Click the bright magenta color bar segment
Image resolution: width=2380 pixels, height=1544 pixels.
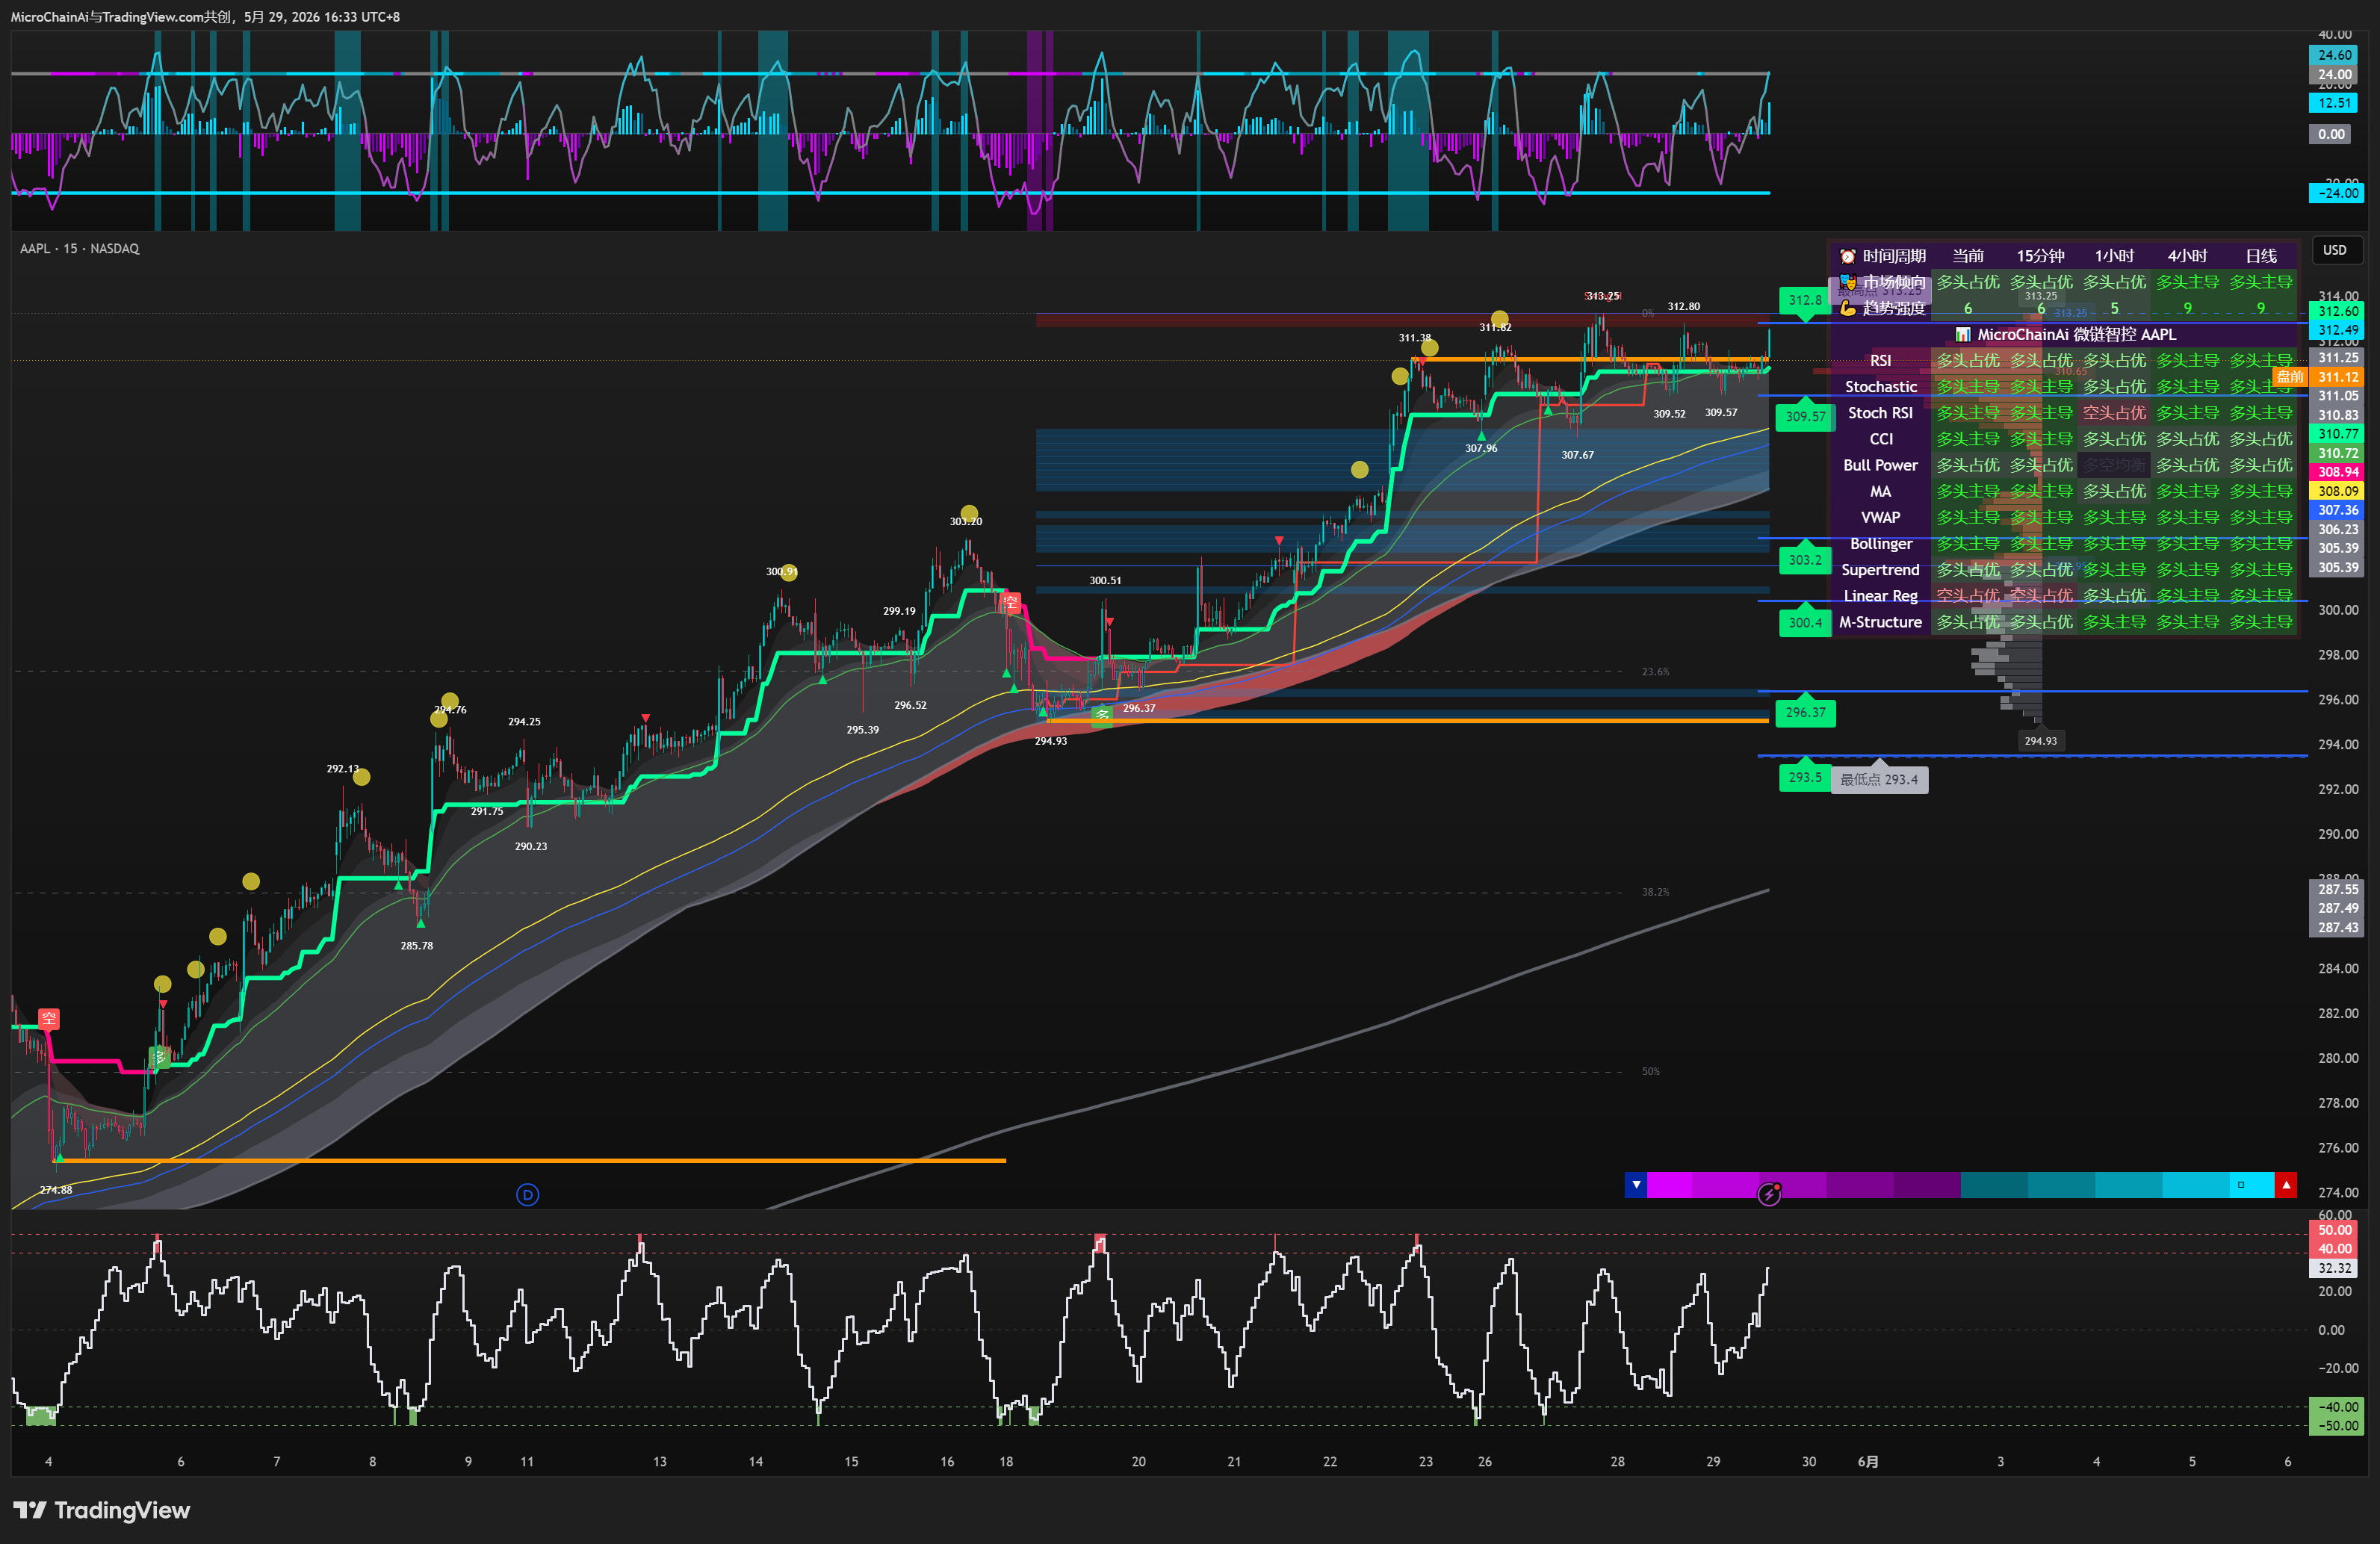click(x=1669, y=1185)
